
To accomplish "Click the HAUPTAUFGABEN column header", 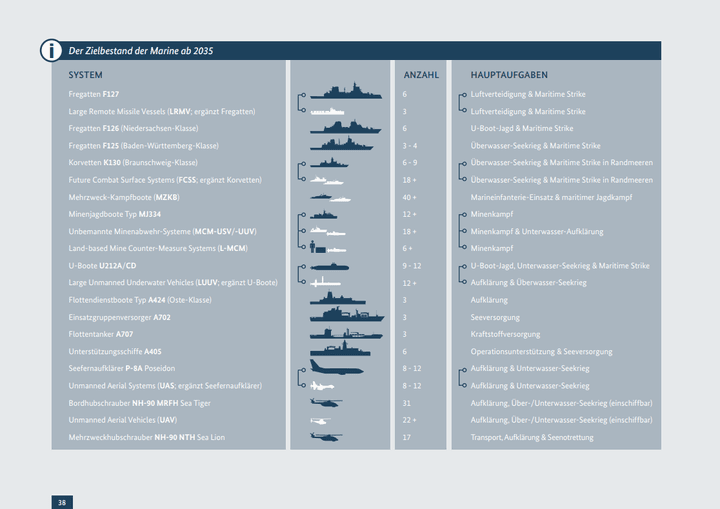I will point(509,75).
